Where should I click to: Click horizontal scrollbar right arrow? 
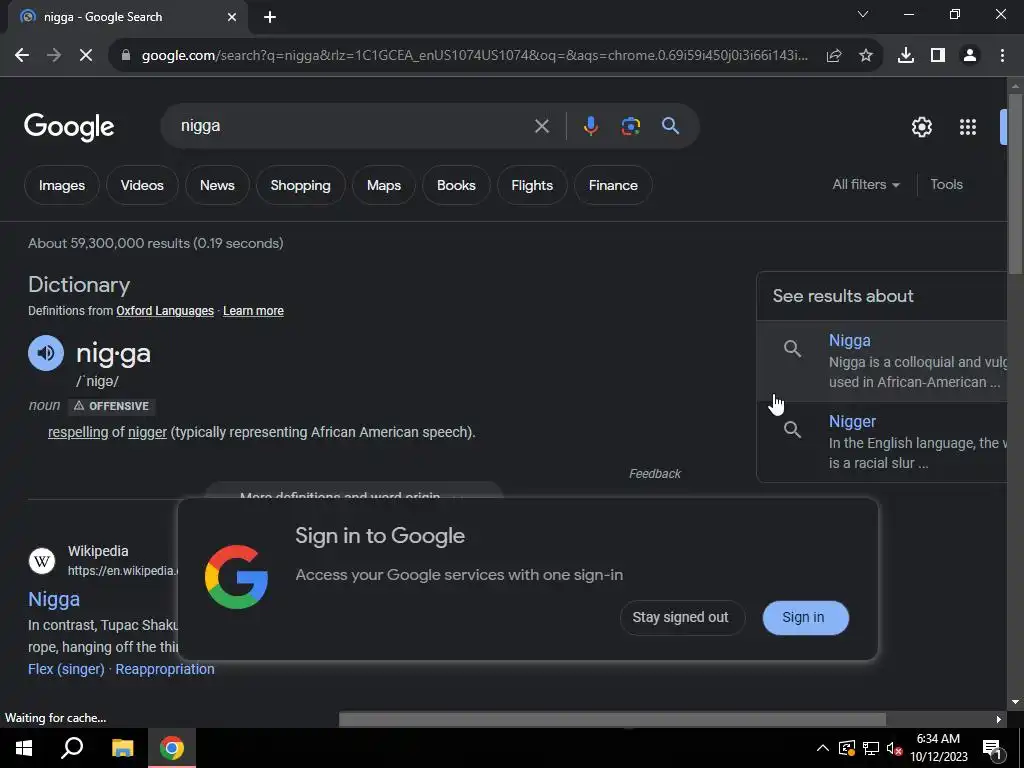tap(999, 719)
